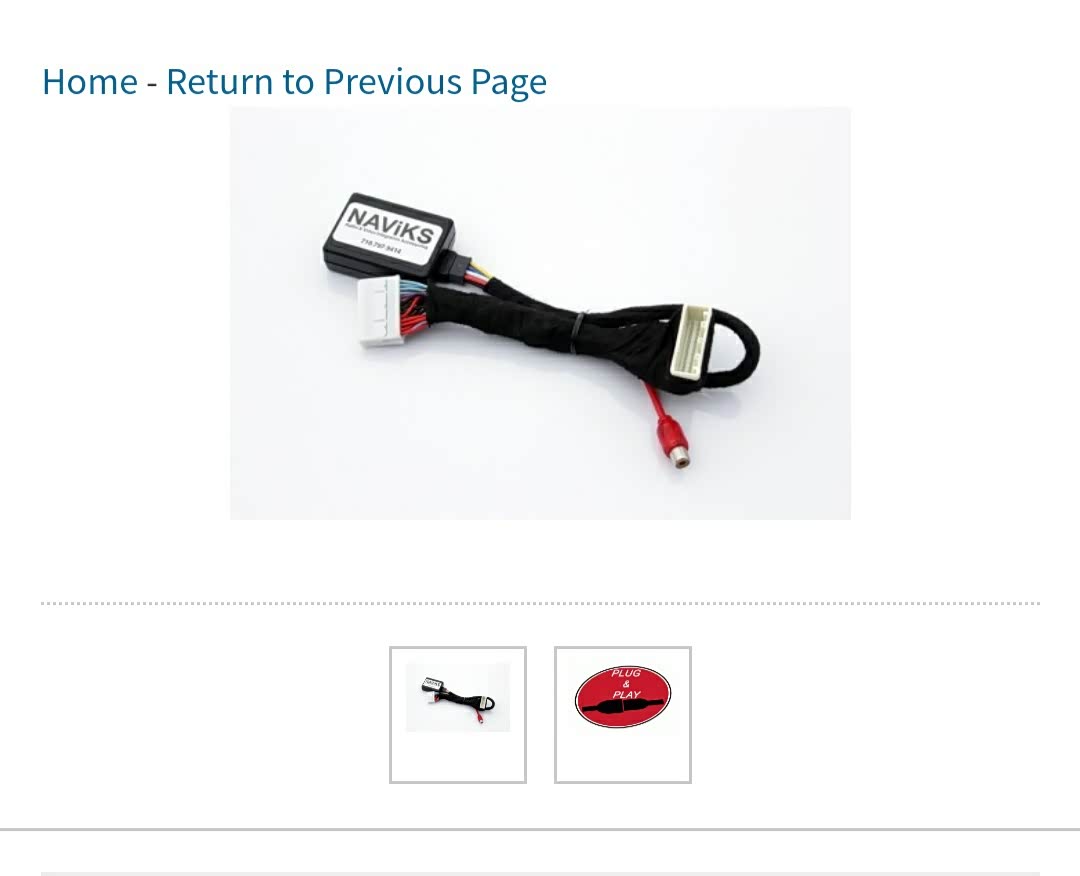Image resolution: width=1080 pixels, height=876 pixels.
Task: Click the PLUG text in red logo thumbnail
Action: pyautogui.click(x=625, y=673)
